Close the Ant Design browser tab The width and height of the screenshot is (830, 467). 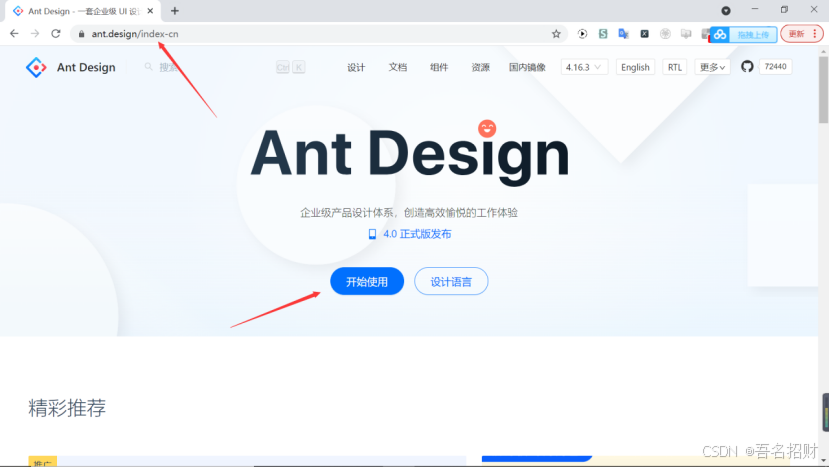150,11
